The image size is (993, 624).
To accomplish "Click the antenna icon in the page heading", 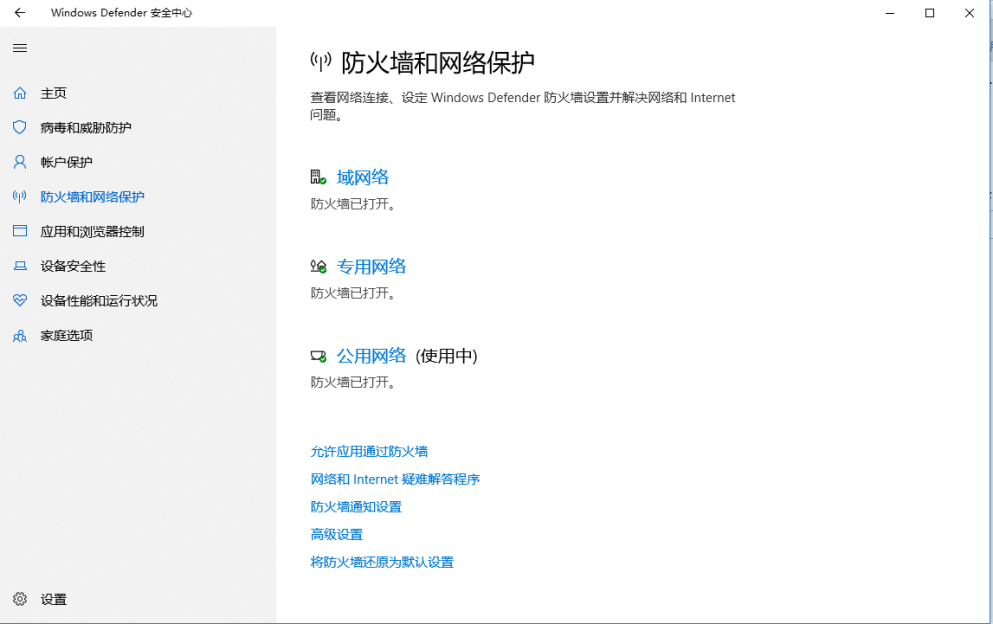I will coord(321,61).
